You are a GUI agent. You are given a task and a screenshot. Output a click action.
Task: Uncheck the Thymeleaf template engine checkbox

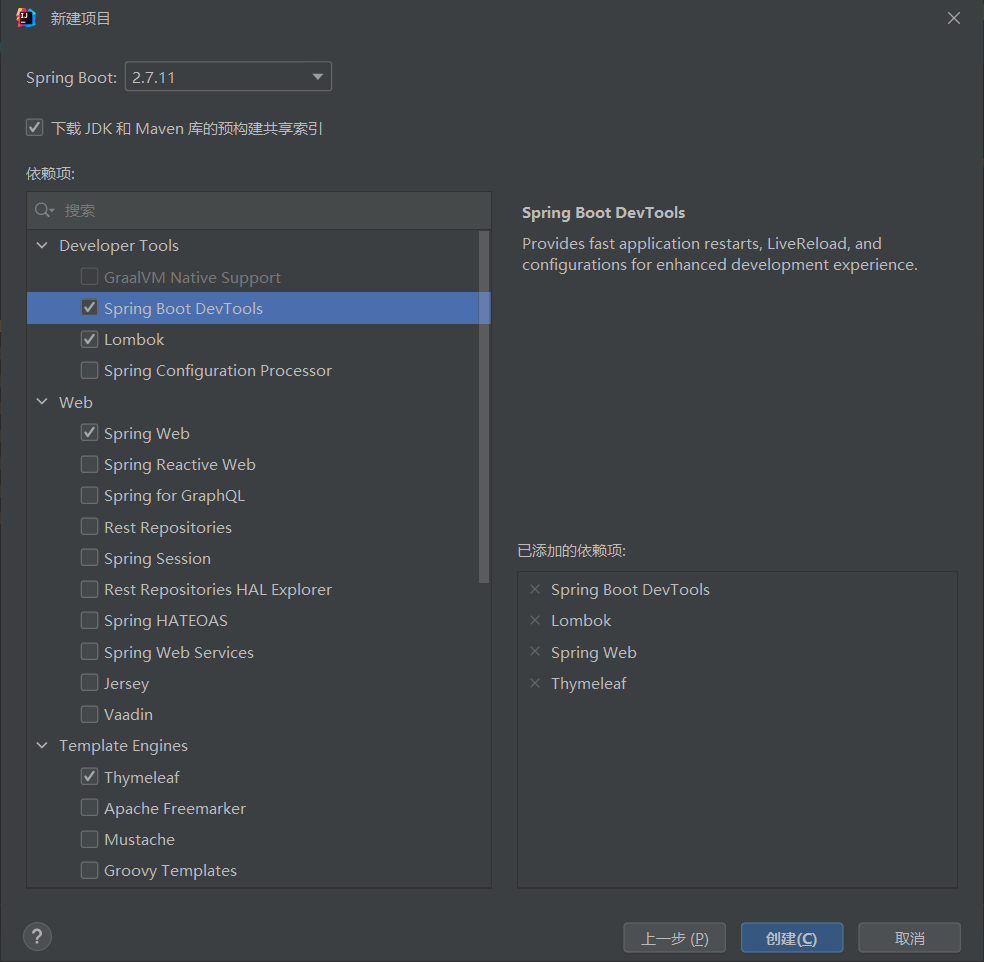(89, 776)
